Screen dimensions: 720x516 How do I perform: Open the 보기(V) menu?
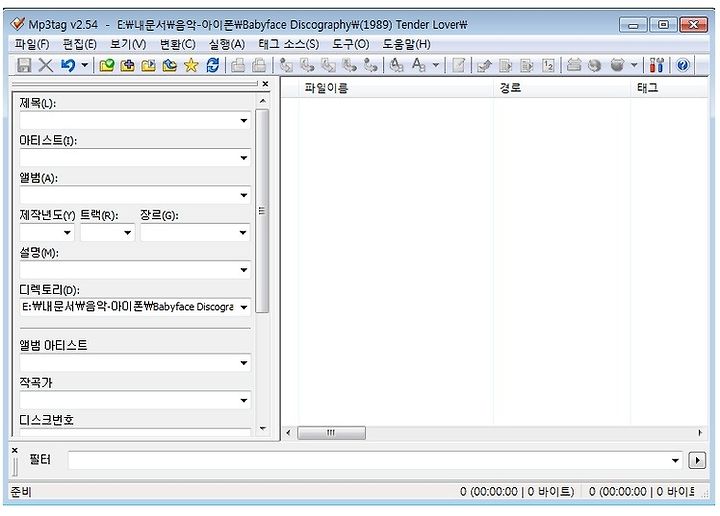[x=128, y=44]
